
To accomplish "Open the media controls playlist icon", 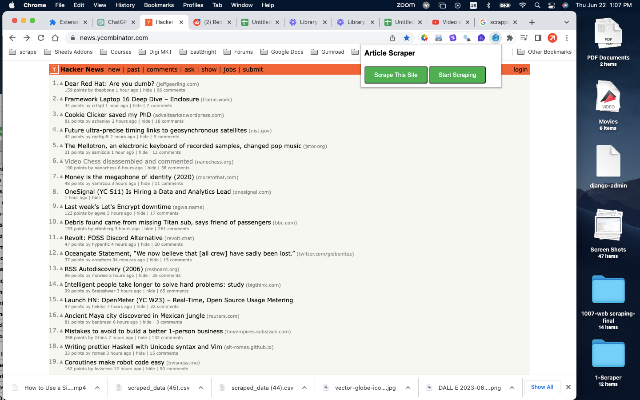I will 524,38.
